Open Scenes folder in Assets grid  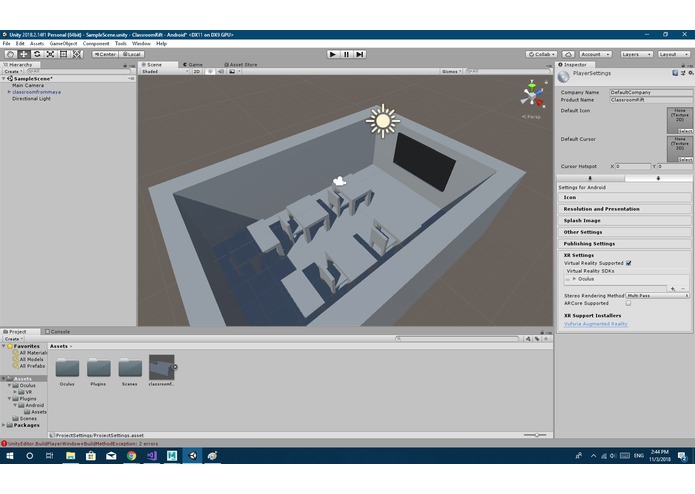(x=130, y=370)
